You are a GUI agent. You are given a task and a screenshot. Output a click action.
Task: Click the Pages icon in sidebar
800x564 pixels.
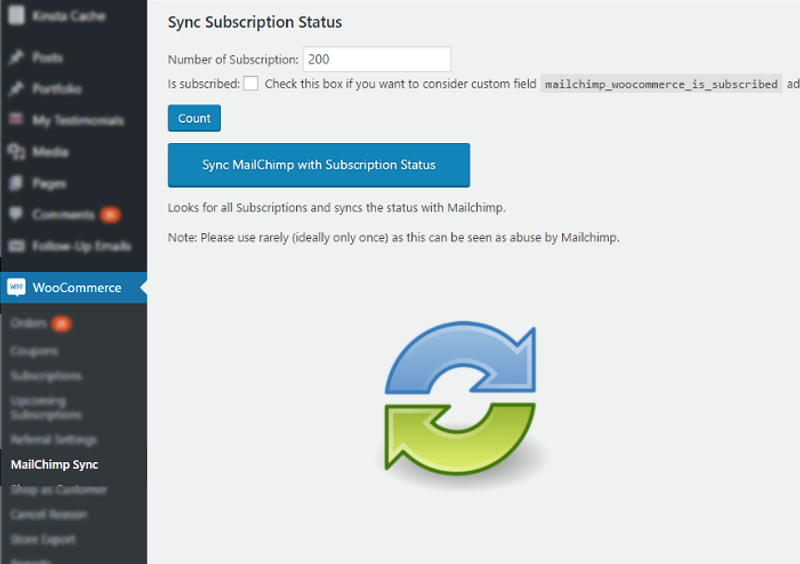[x=16, y=183]
